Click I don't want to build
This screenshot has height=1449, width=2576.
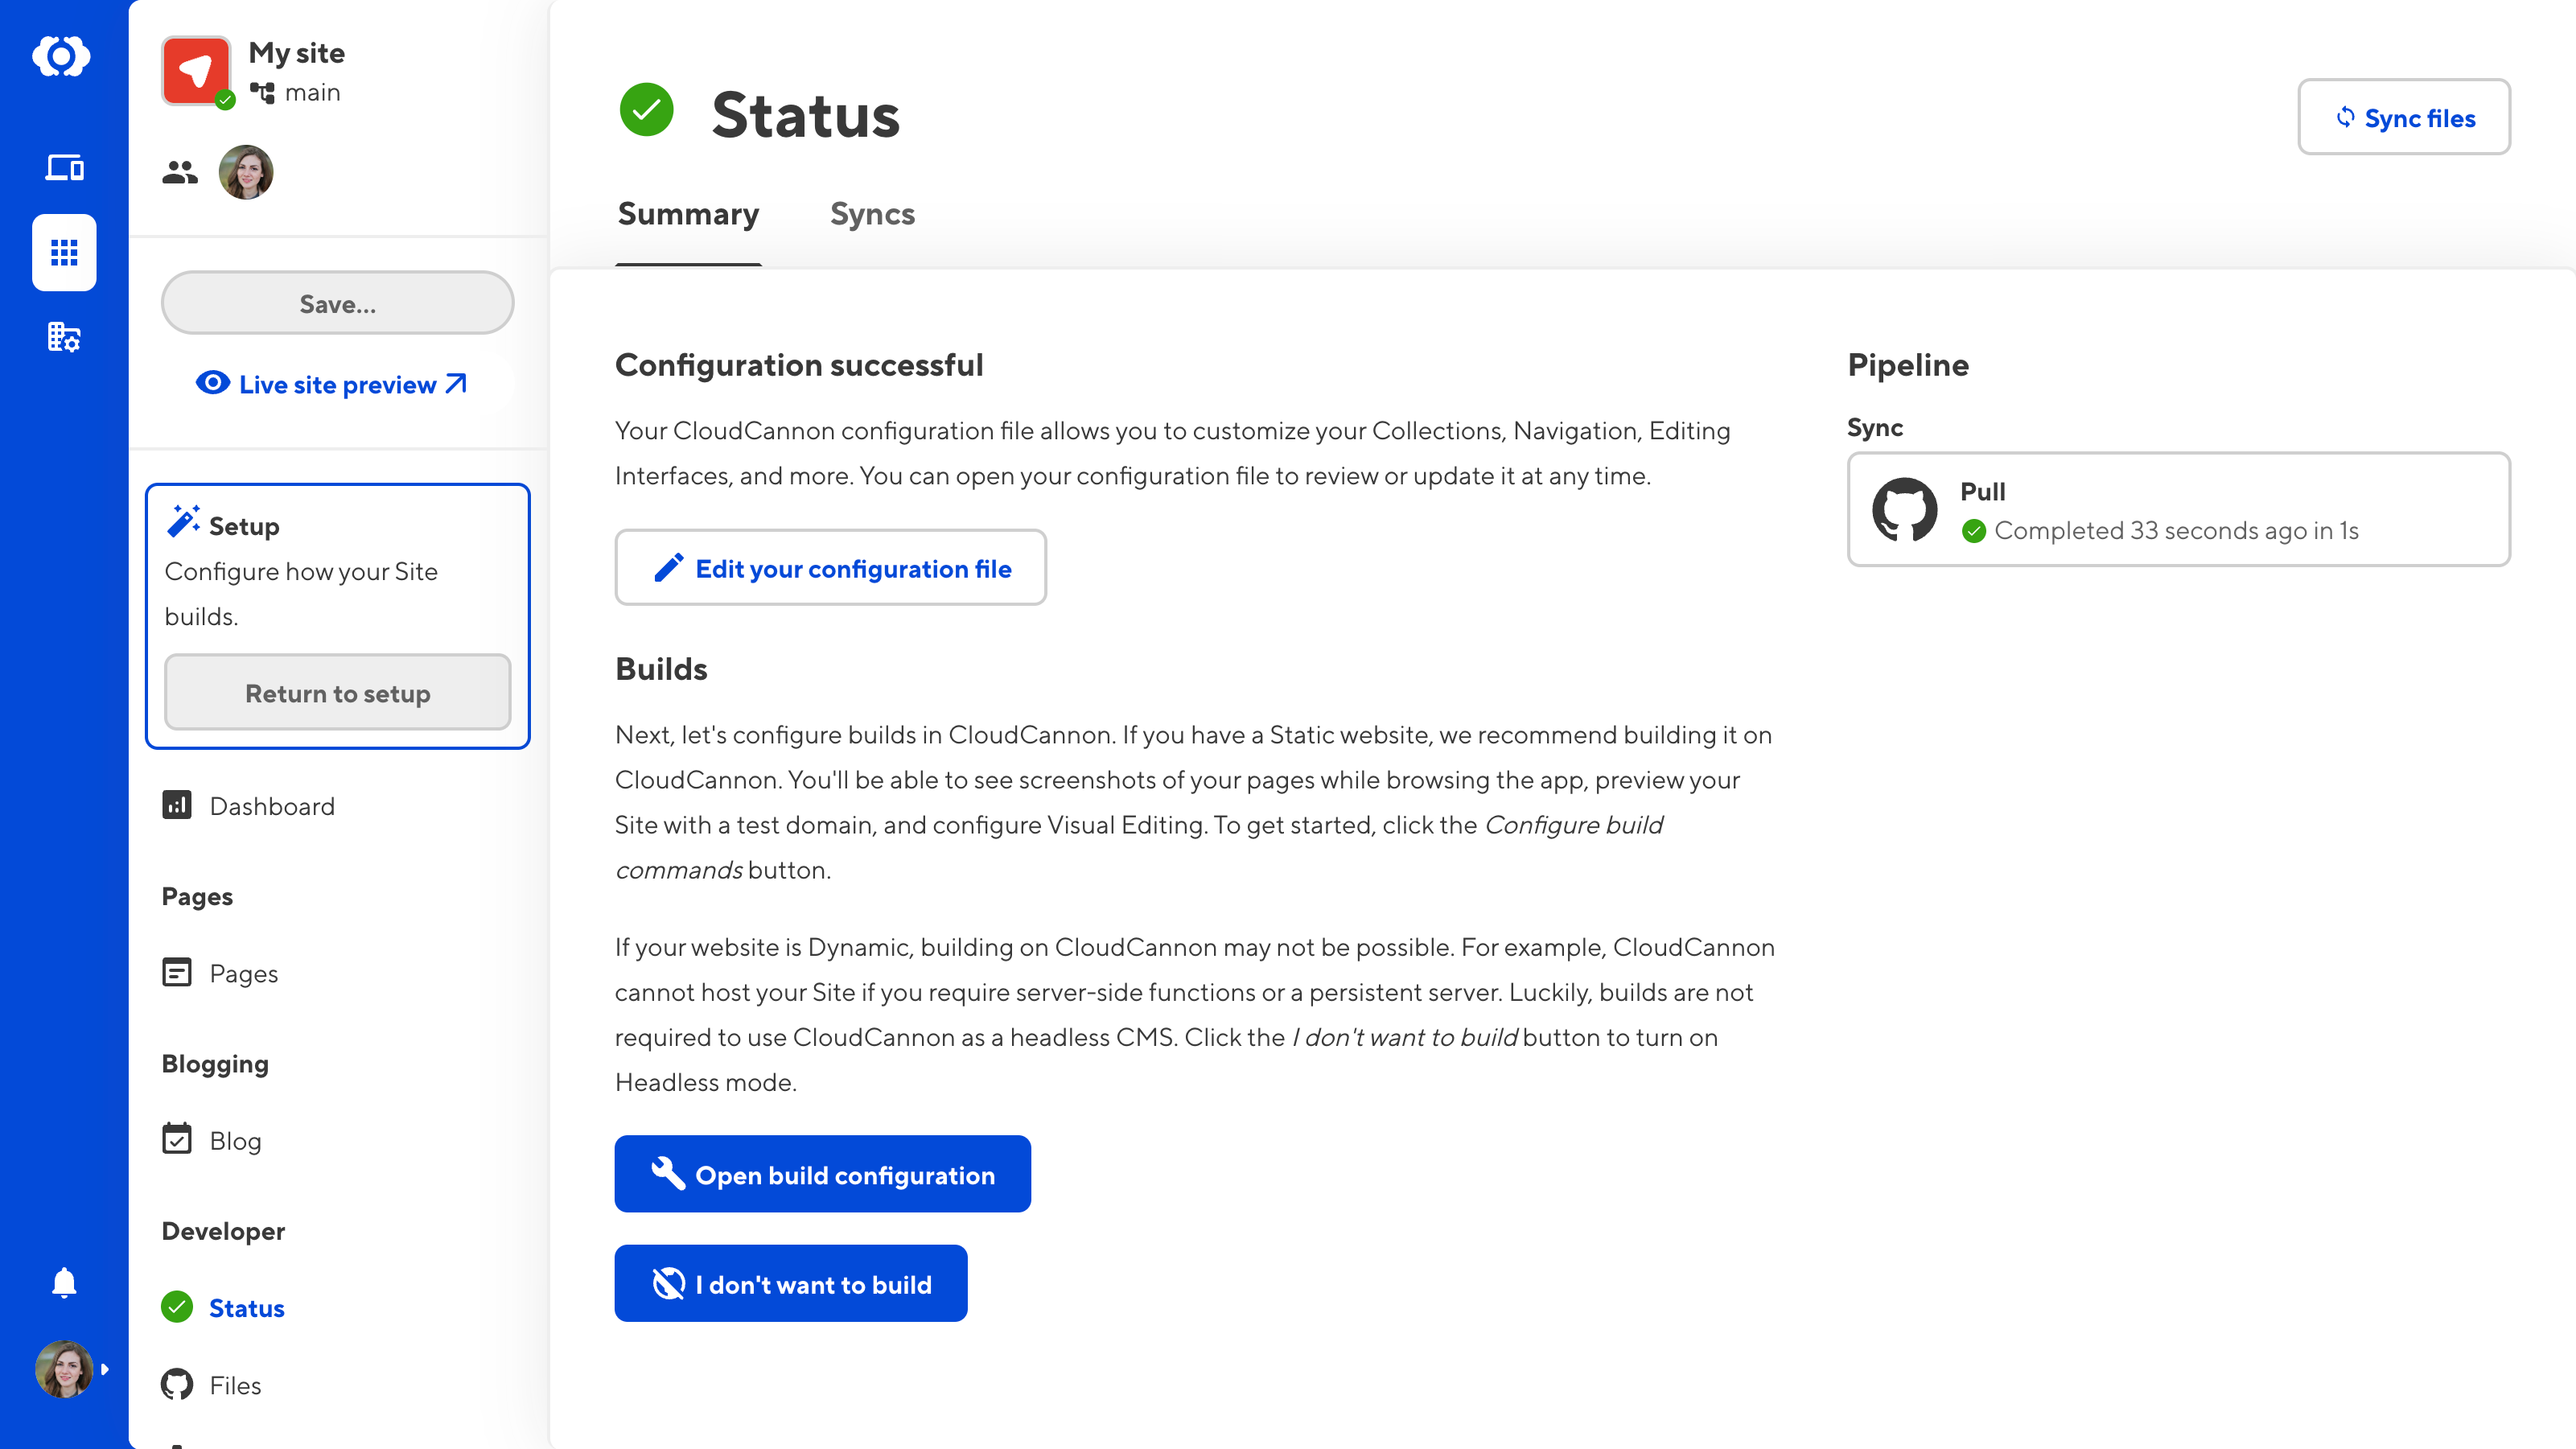[x=791, y=1284]
